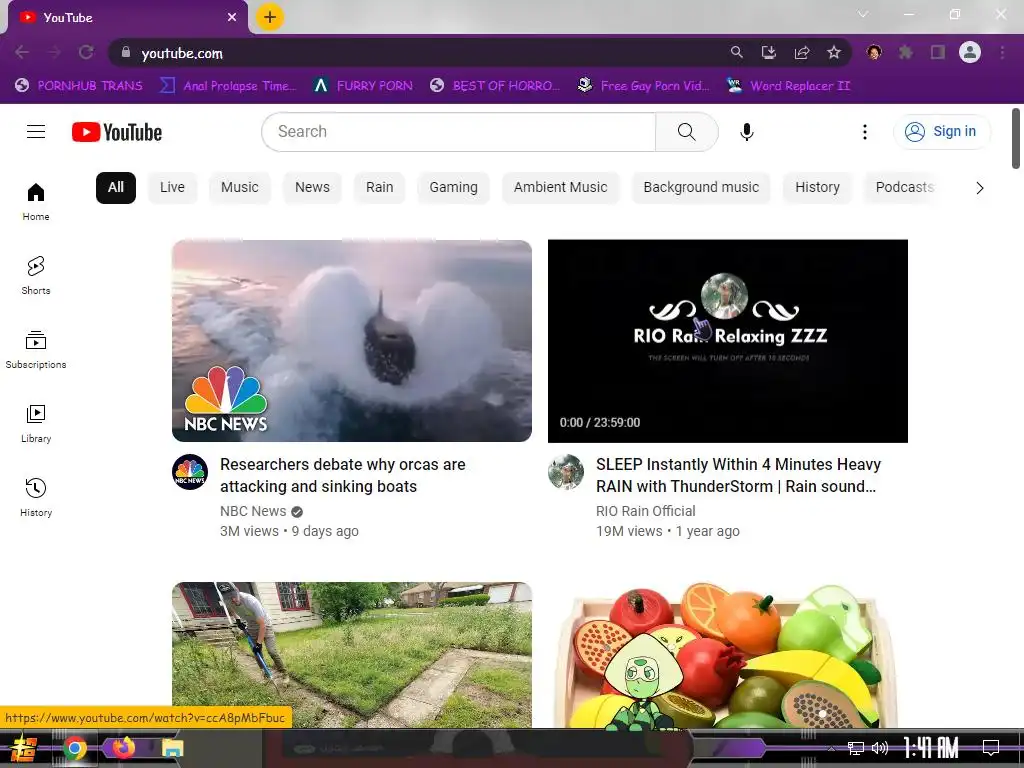Close the YouTube tab
The width and height of the screenshot is (1024, 768).
click(x=232, y=18)
